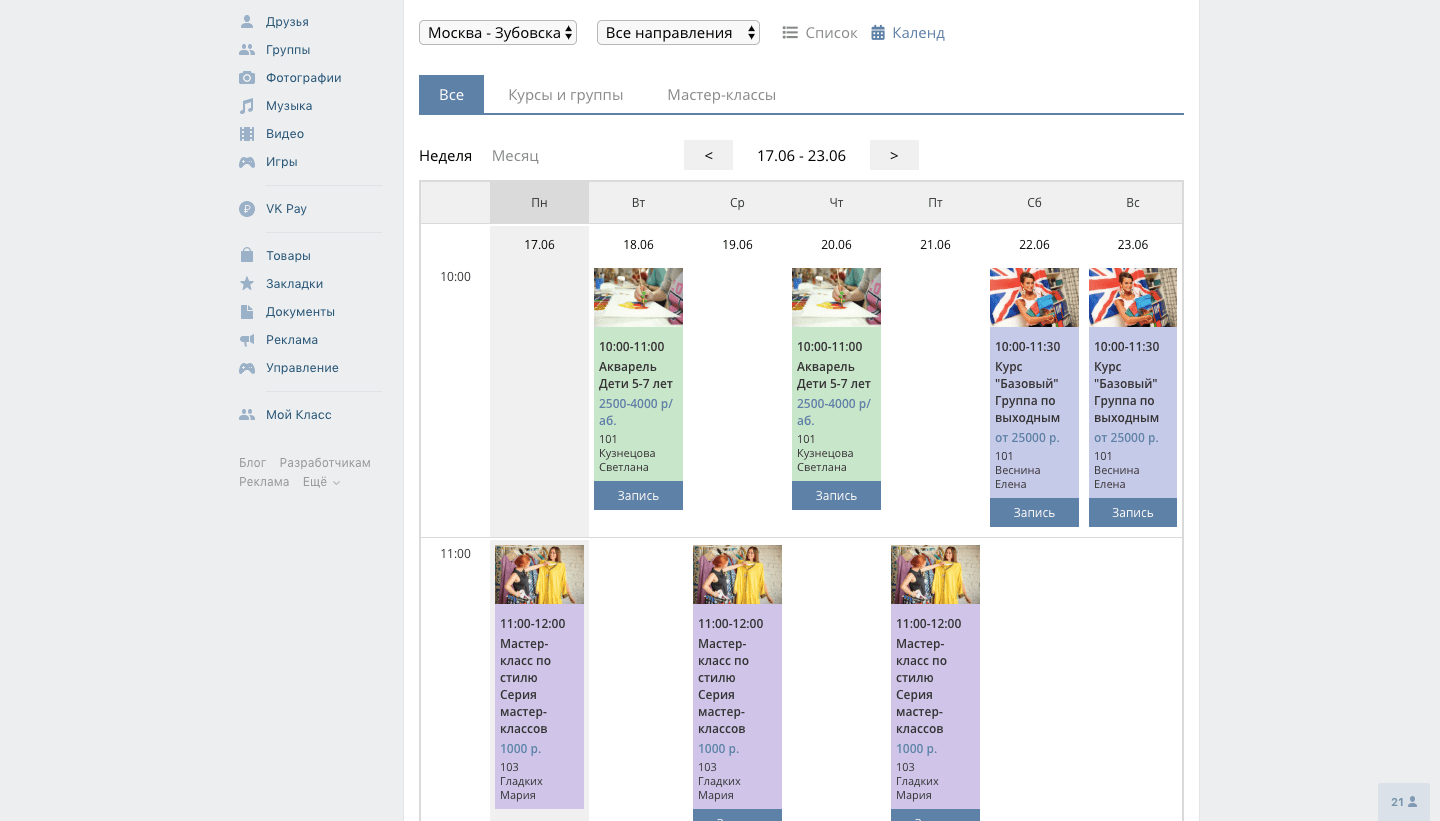Click 2500-4000 р/аб. price on Tuesday class
The image size is (1440, 821).
pyautogui.click(x=636, y=412)
